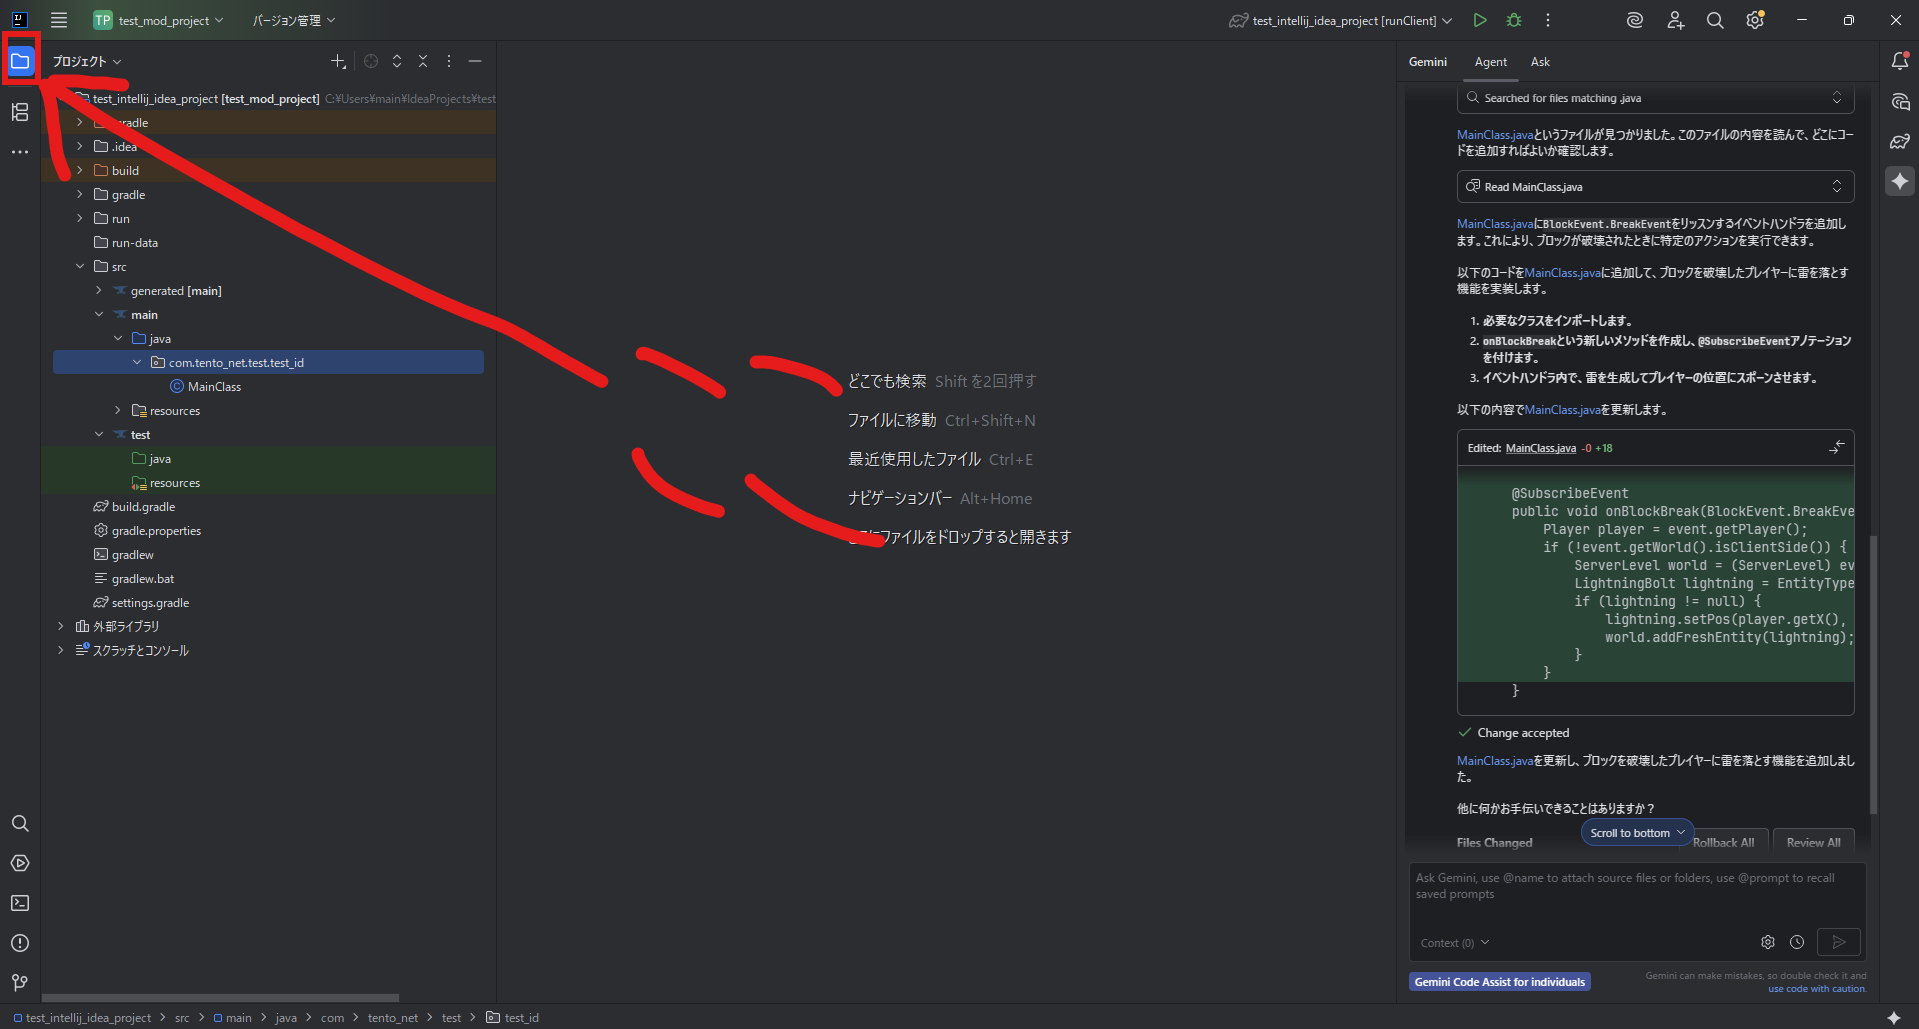Click the Scroll to bottom button

1636,833
